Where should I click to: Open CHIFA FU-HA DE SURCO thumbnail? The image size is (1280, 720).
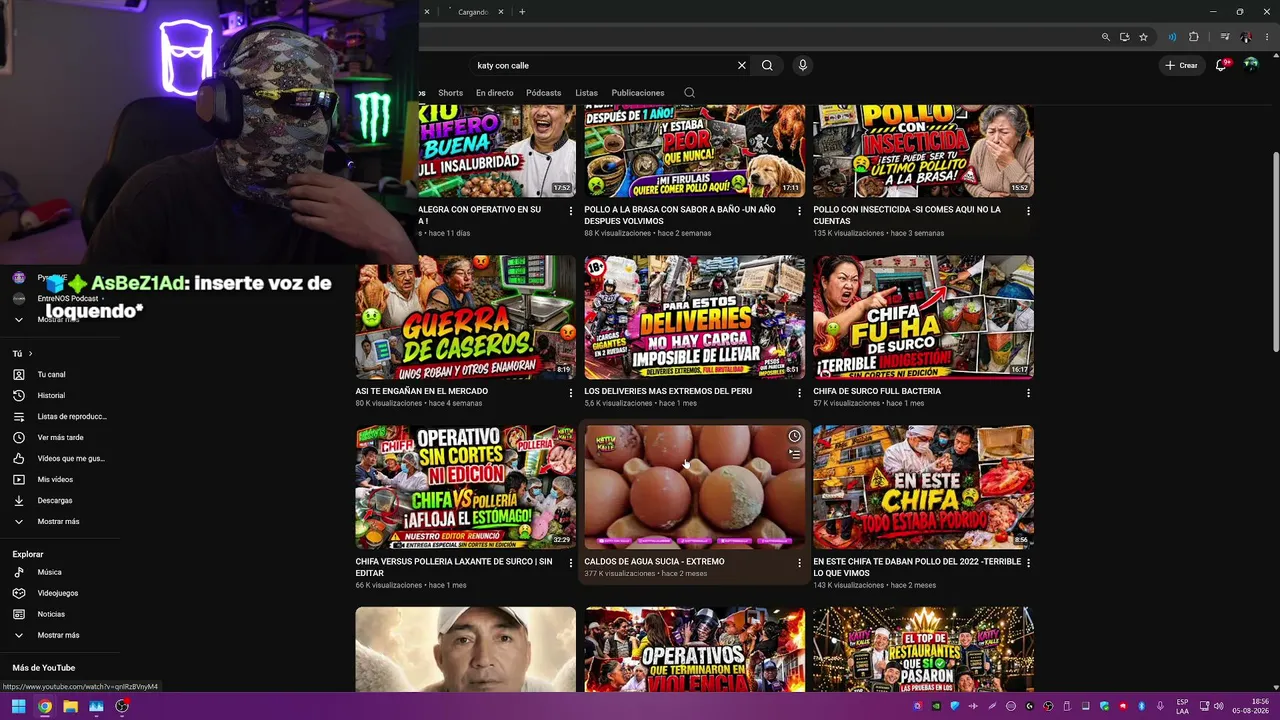(x=923, y=317)
